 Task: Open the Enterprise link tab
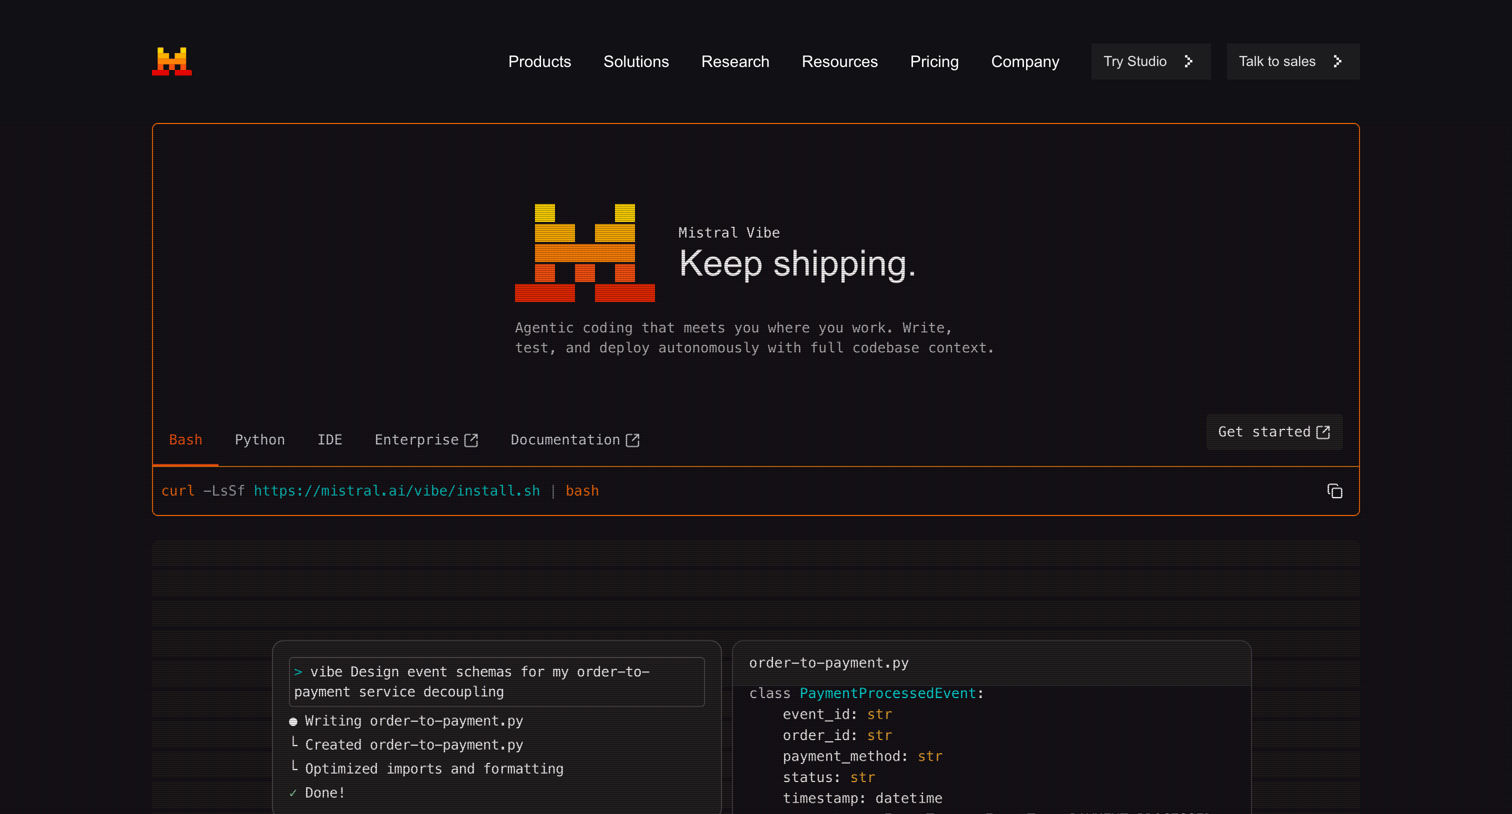426,440
